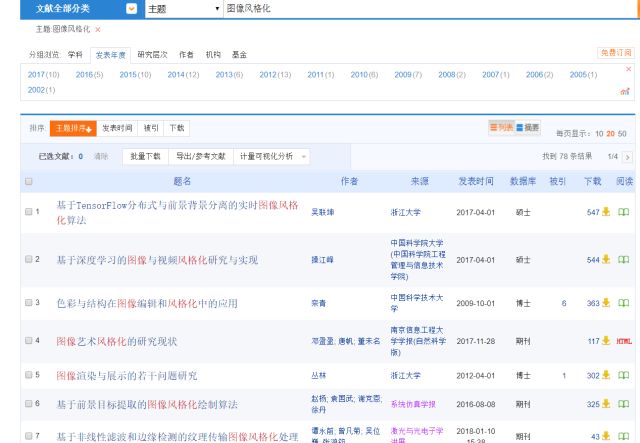Click 导出/参考文献 button
Image resolution: width=640 pixels, height=443 pixels.
(201, 156)
